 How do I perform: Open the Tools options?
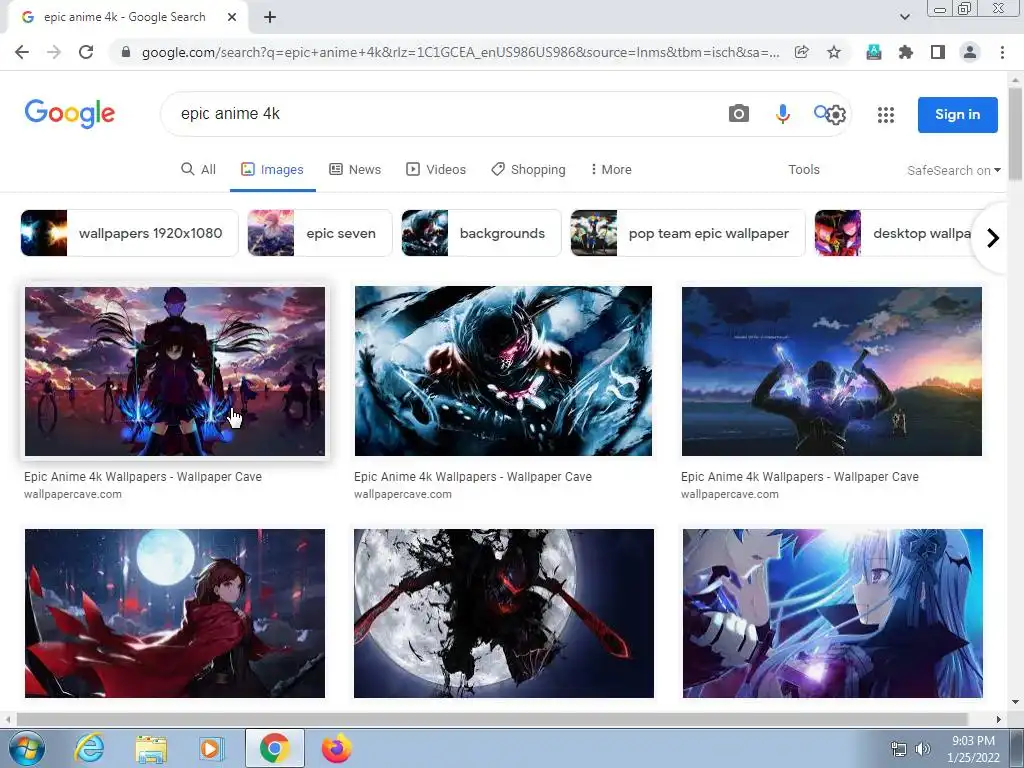tap(803, 169)
